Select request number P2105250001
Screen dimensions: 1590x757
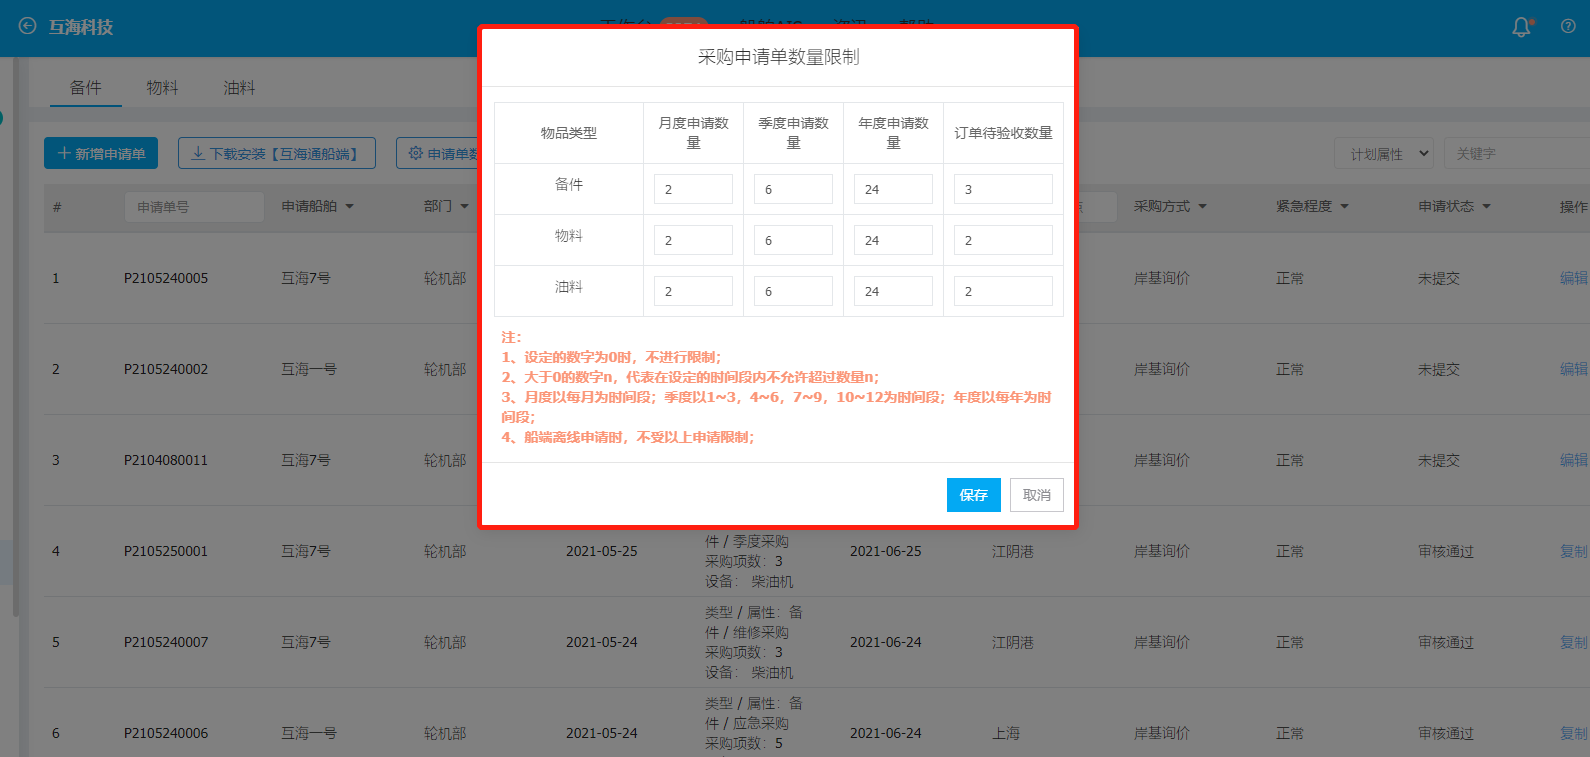[166, 551]
